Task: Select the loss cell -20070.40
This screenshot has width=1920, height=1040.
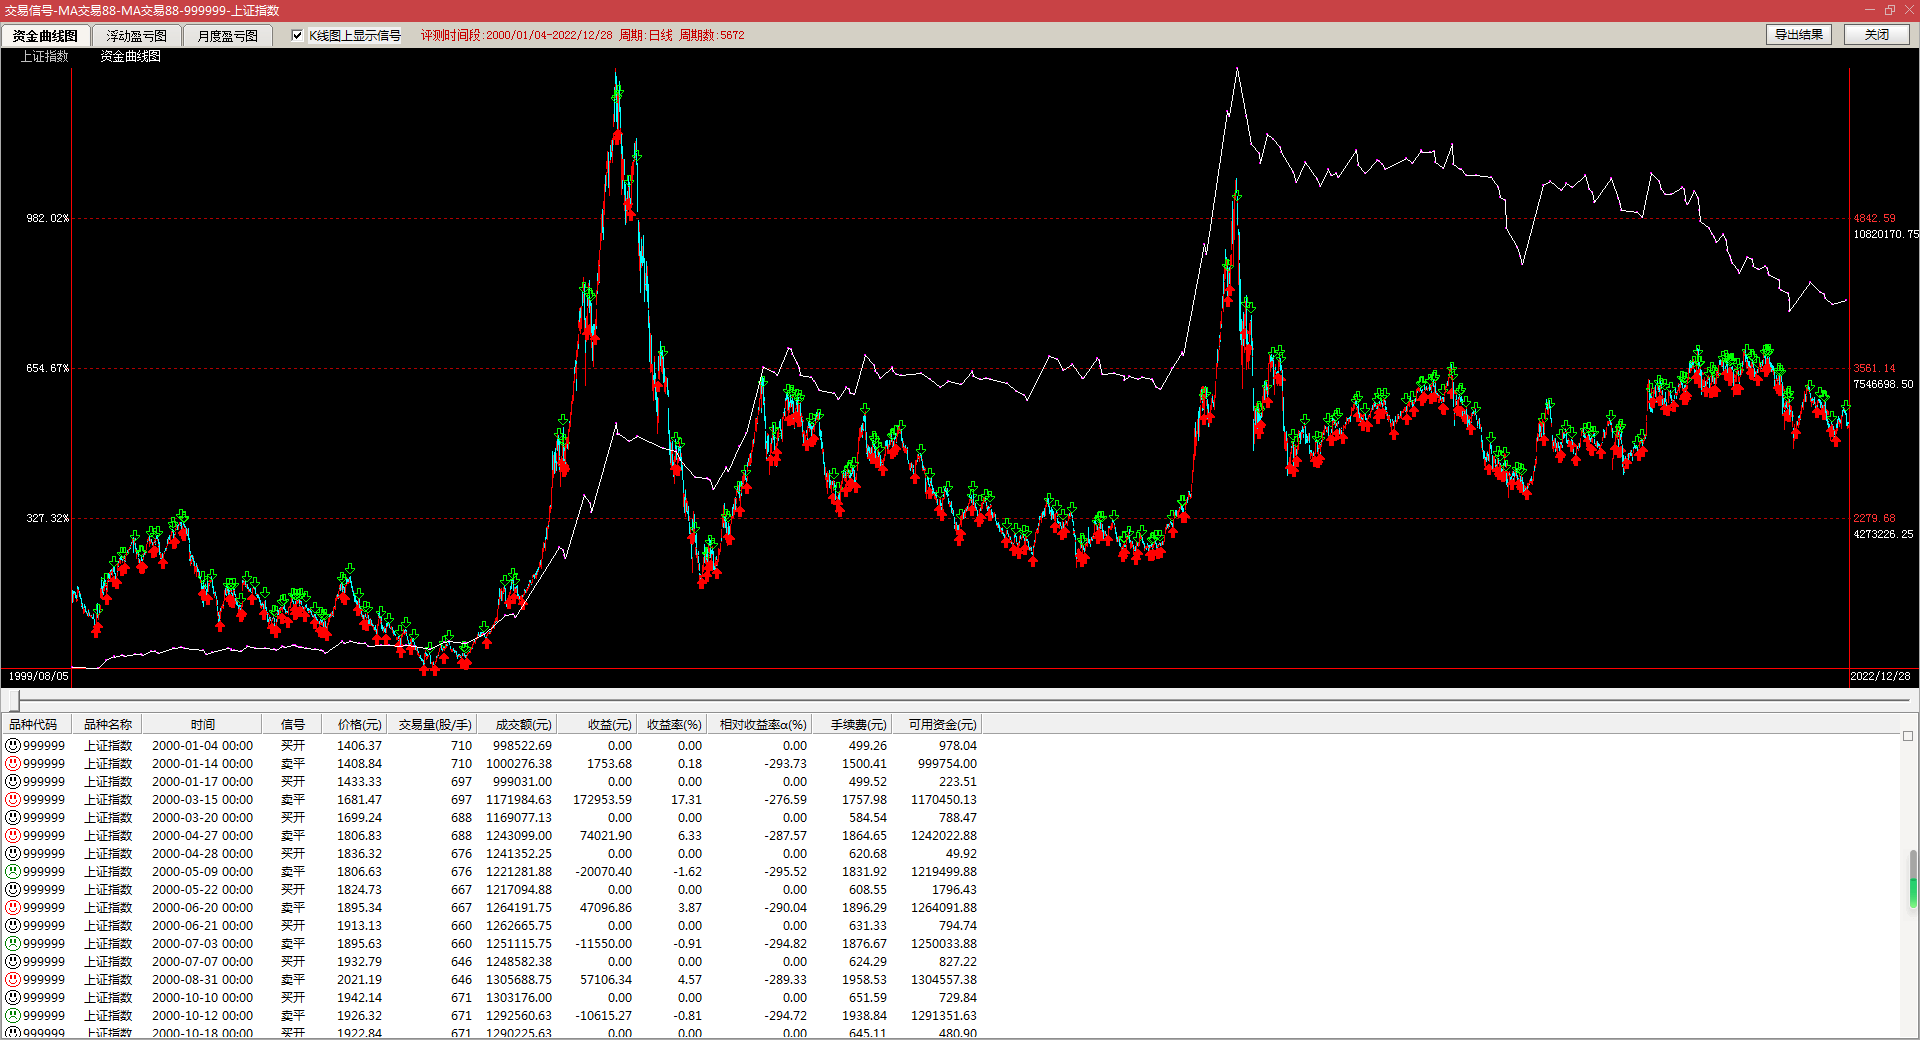Action: coord(604,872)
